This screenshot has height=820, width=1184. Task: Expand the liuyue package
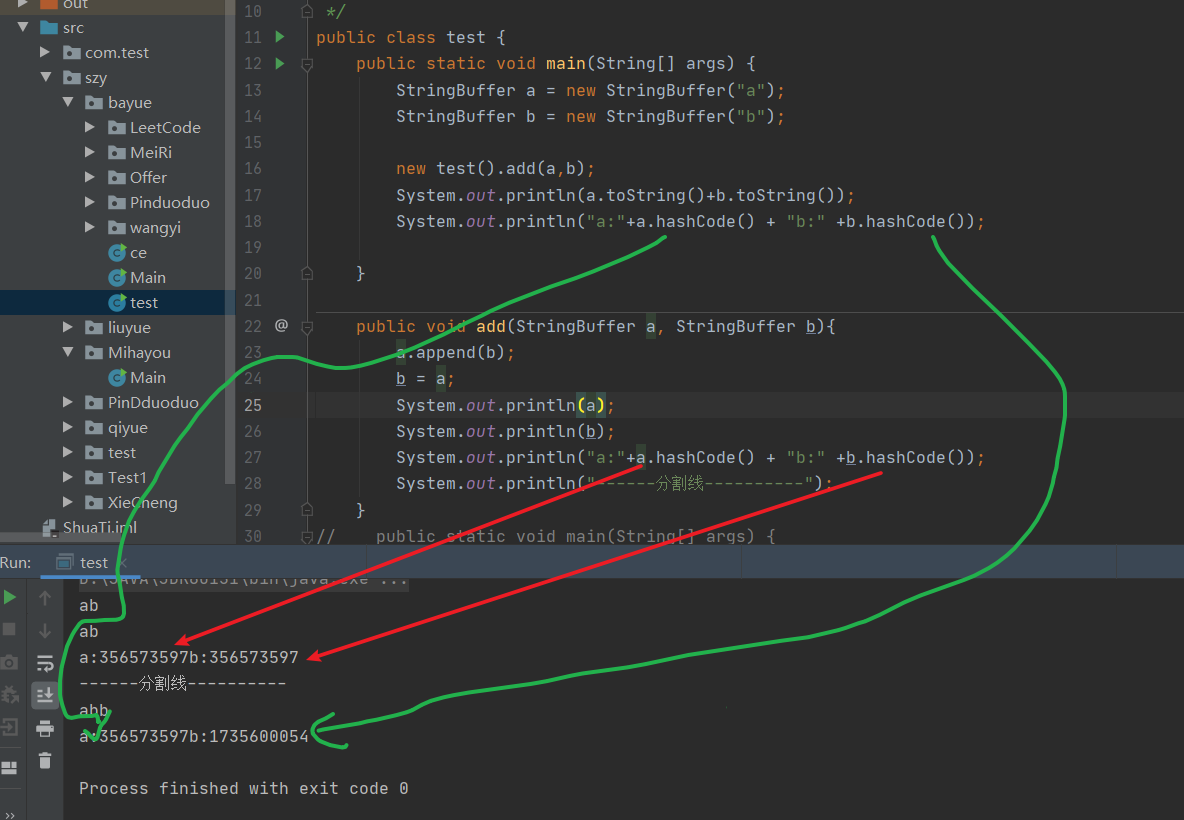tap(67, 327)
